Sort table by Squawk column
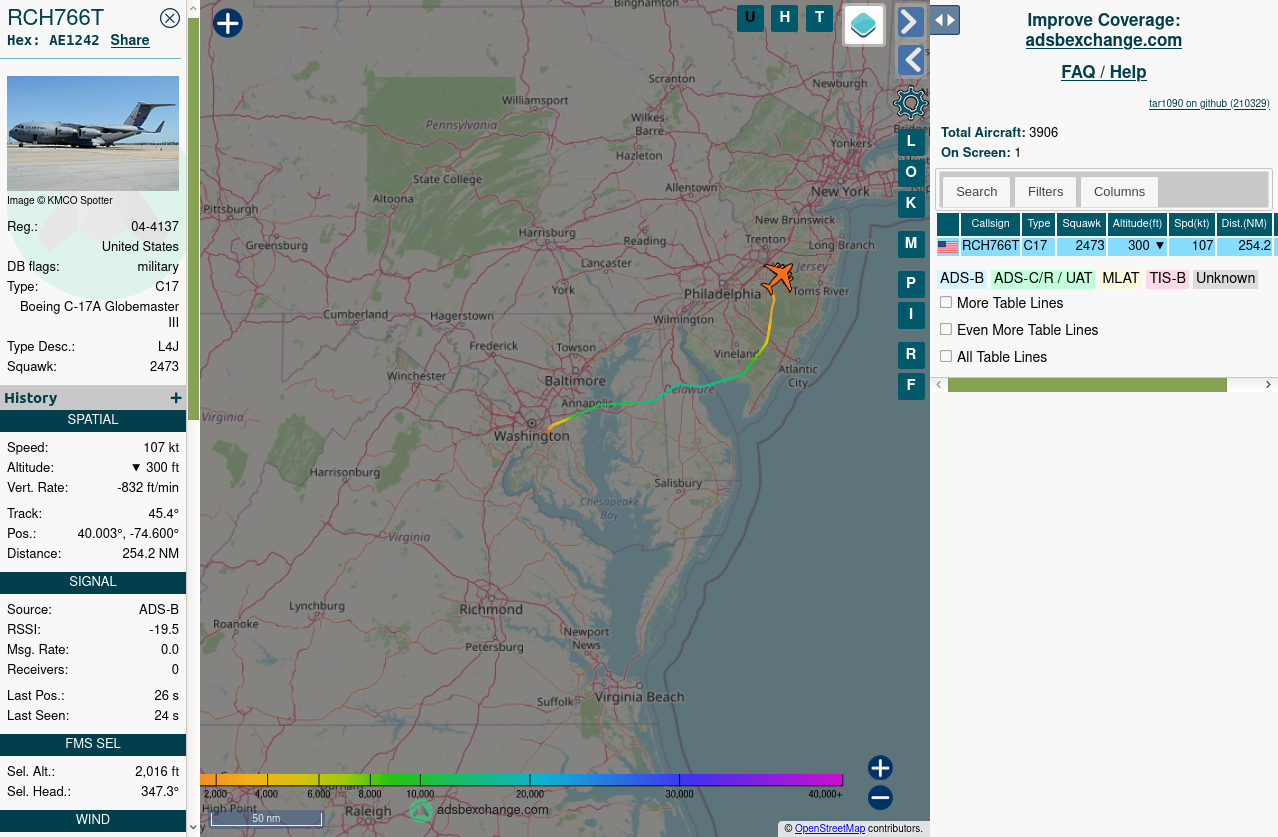The image size is (1278, 837). [x=1082, y=224]
